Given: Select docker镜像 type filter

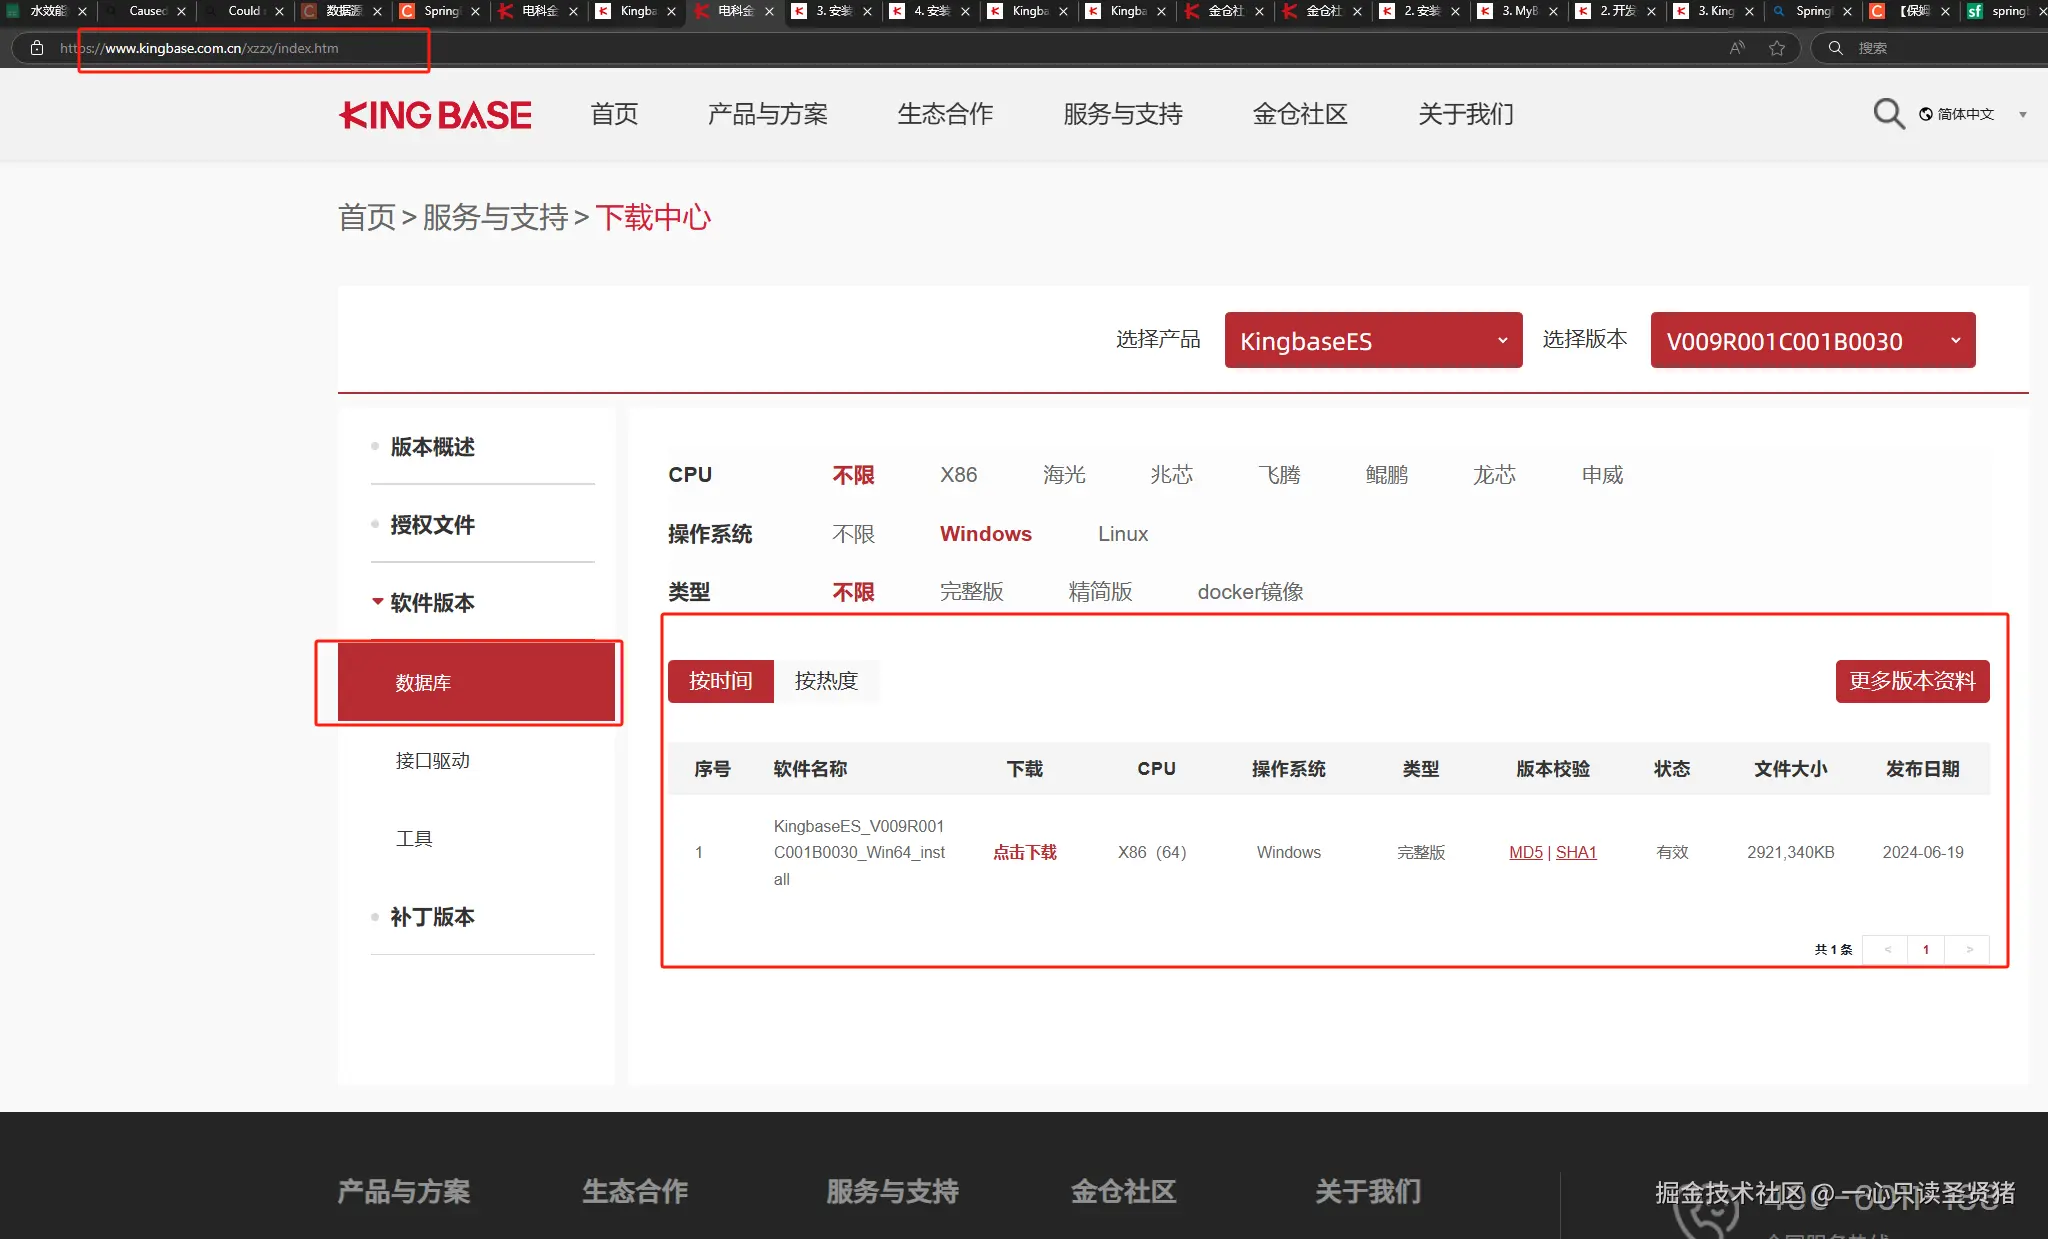Looking at the screenshot, I should [1250, 592].
